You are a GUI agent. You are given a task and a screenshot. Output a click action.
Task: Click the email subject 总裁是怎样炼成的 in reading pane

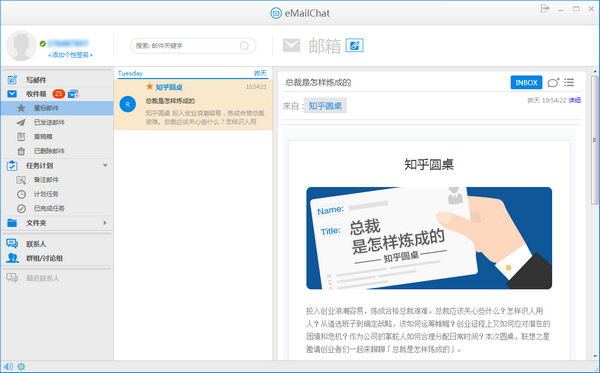(318, 83)
